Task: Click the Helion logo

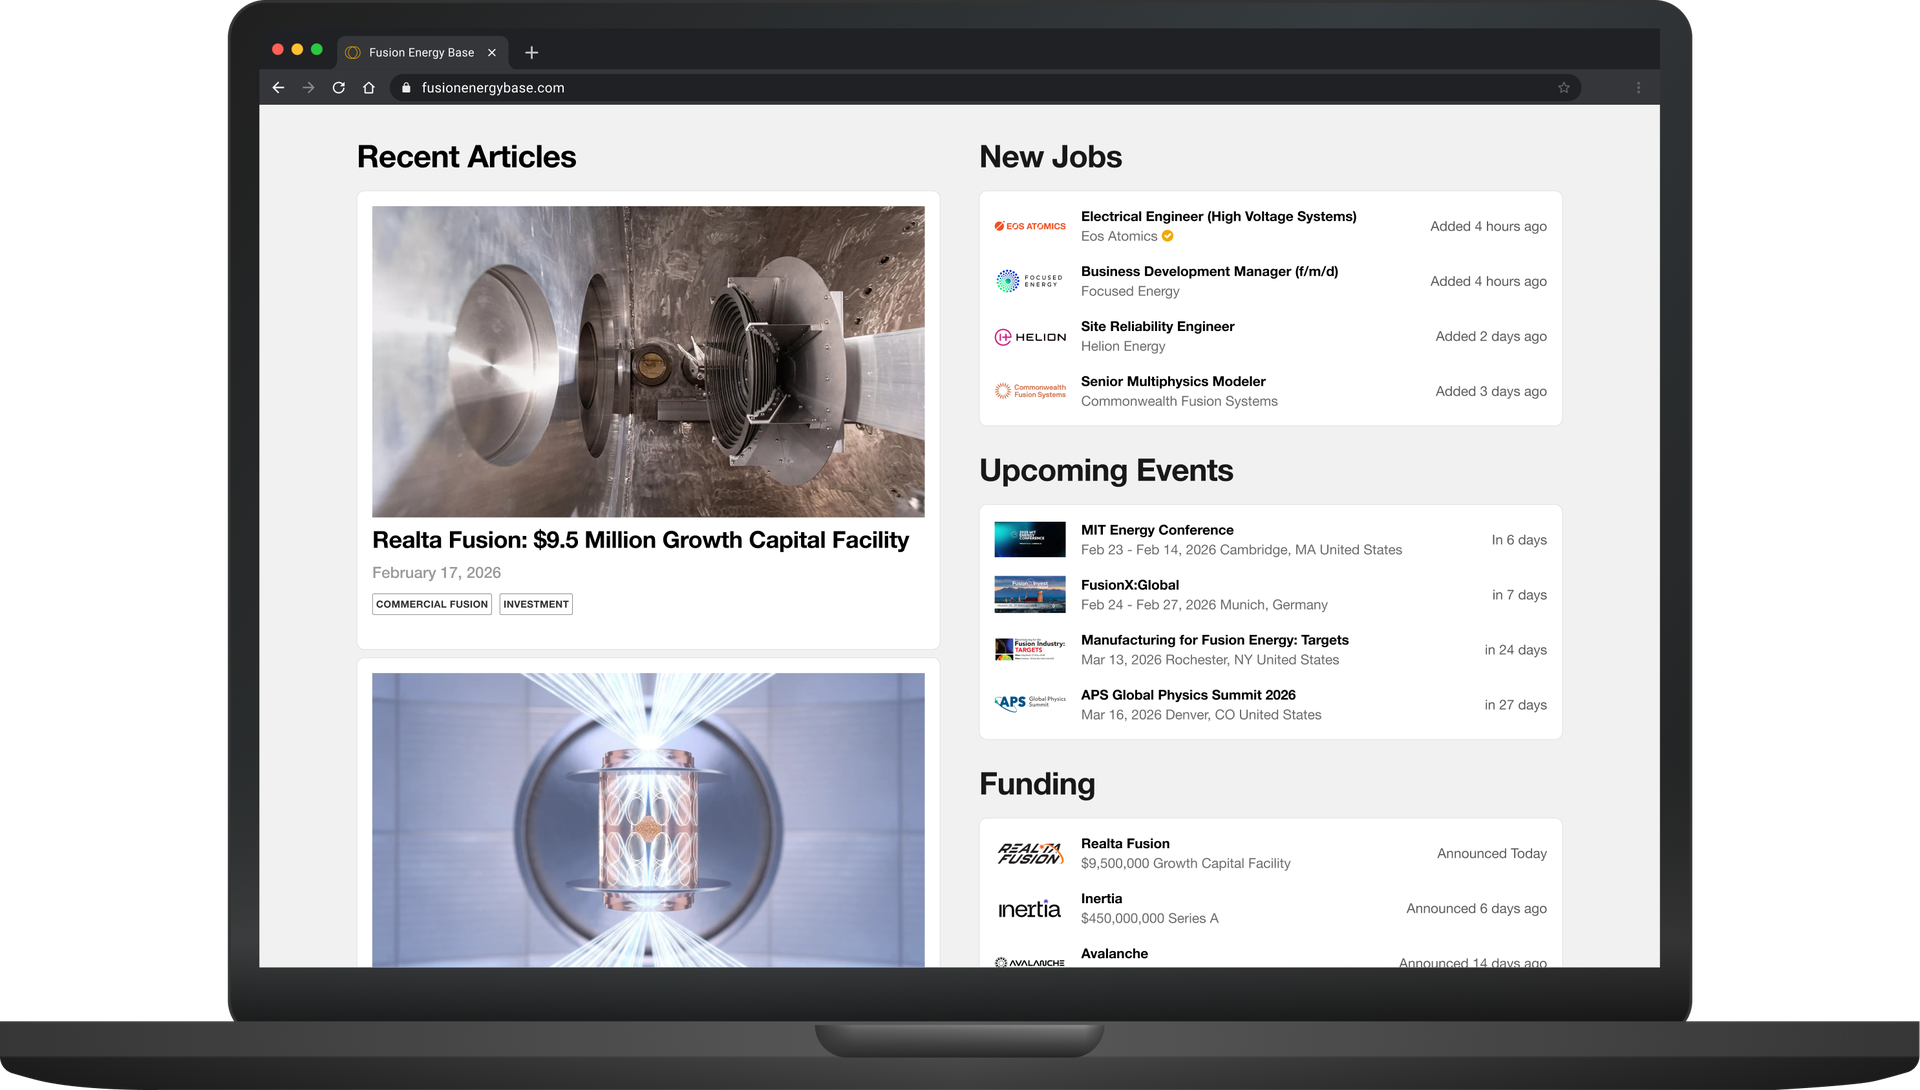Action: (x=1030, y=337)
